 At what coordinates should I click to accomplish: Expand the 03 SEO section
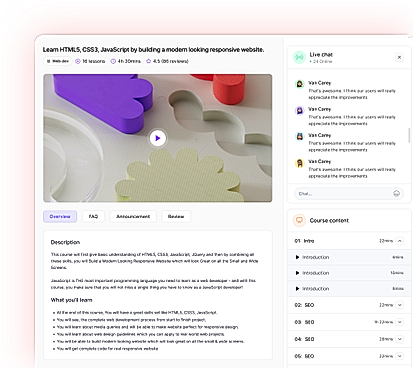click(400, 322)
